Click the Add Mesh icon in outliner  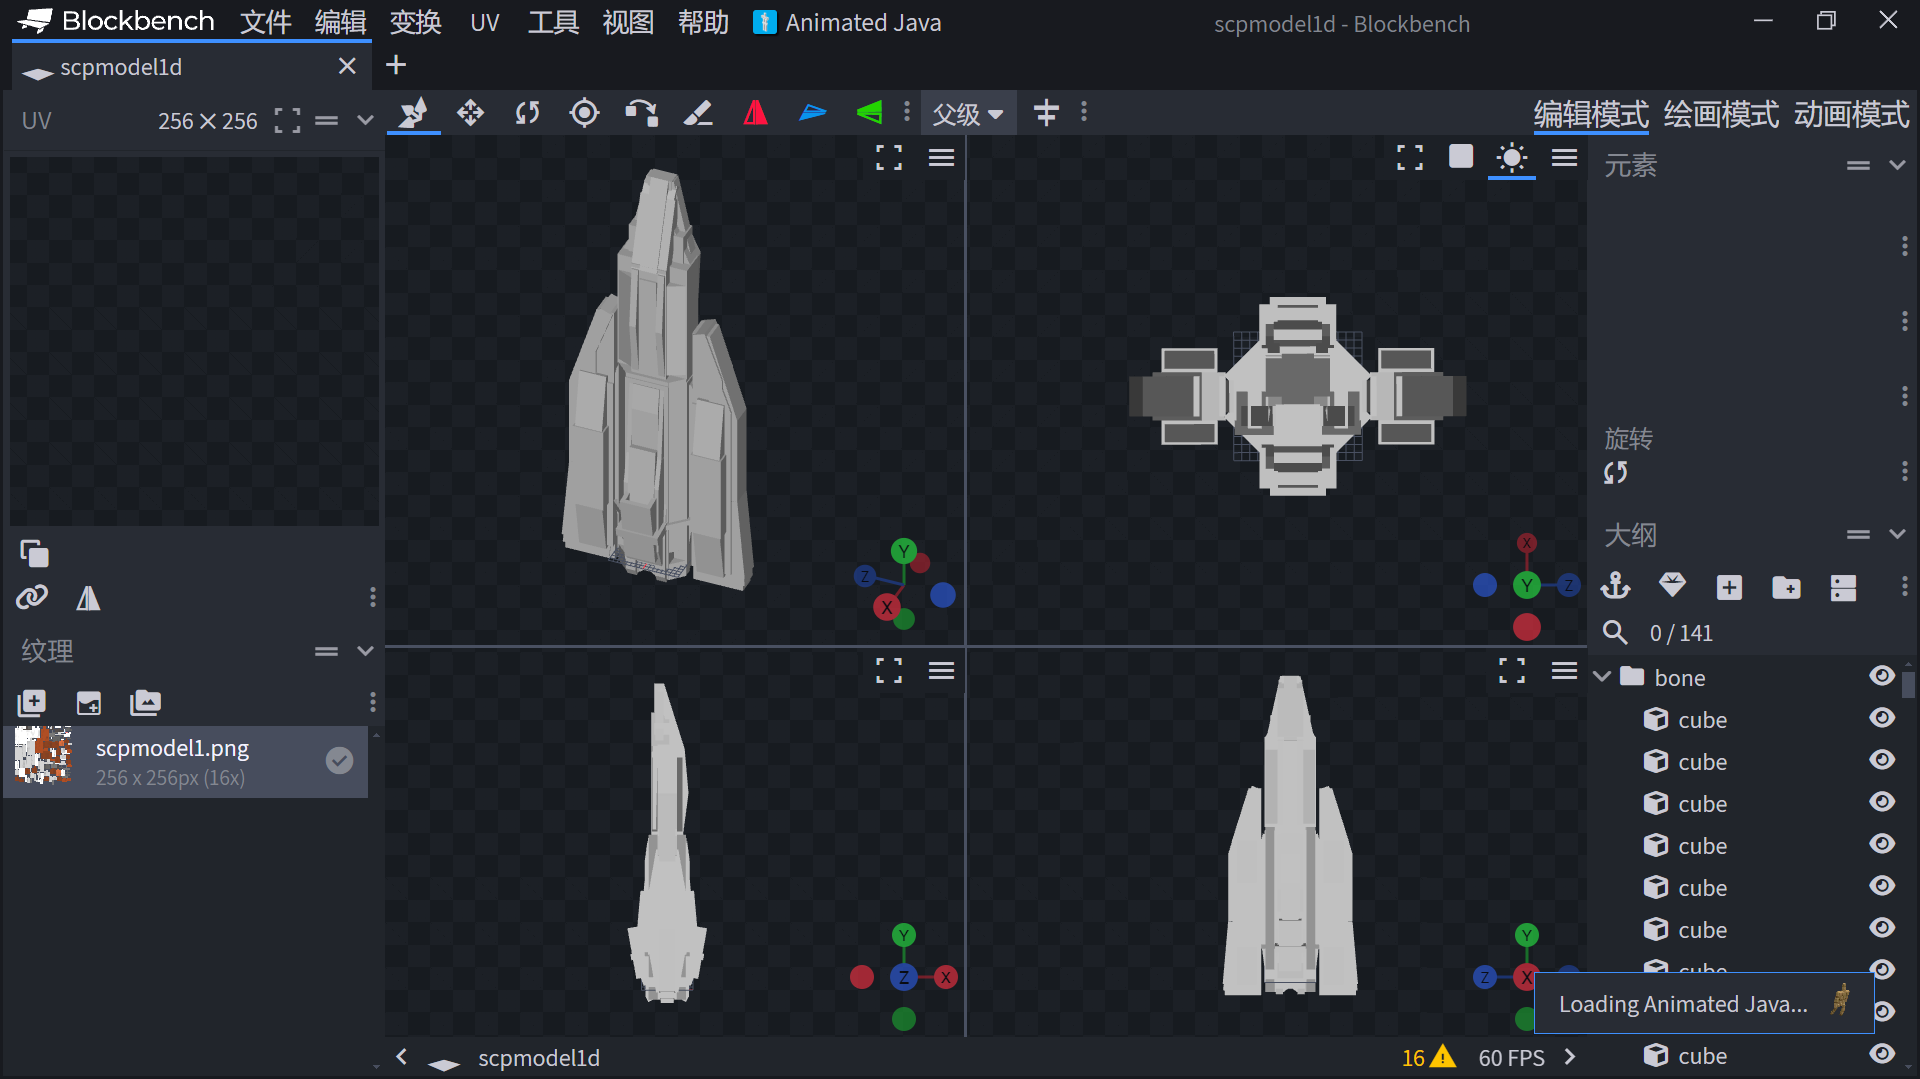pyautogui.click(x=1672, y=585)
